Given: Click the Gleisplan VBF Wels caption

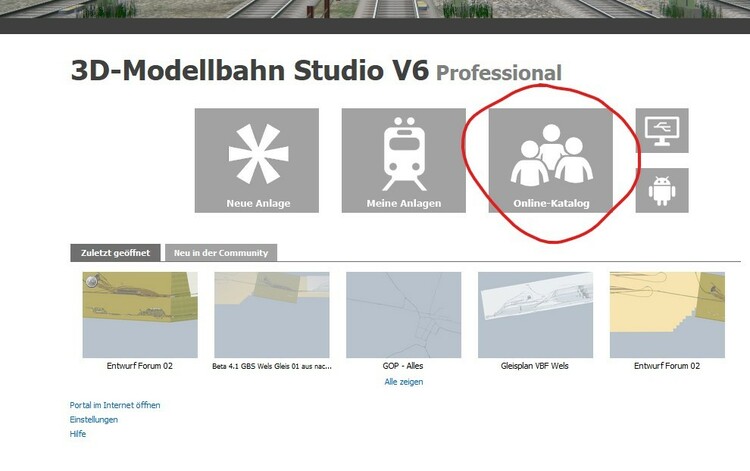Looking at the screenshot, I should point(535,366).
